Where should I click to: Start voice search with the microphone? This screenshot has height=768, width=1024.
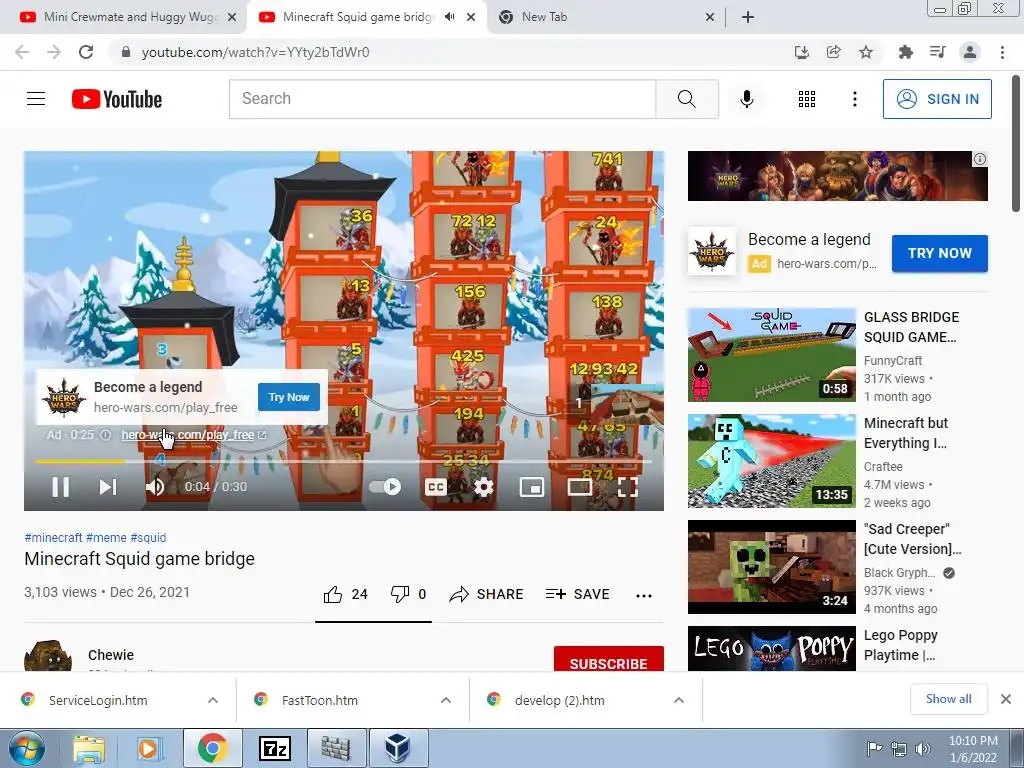[x=746, y=99]
